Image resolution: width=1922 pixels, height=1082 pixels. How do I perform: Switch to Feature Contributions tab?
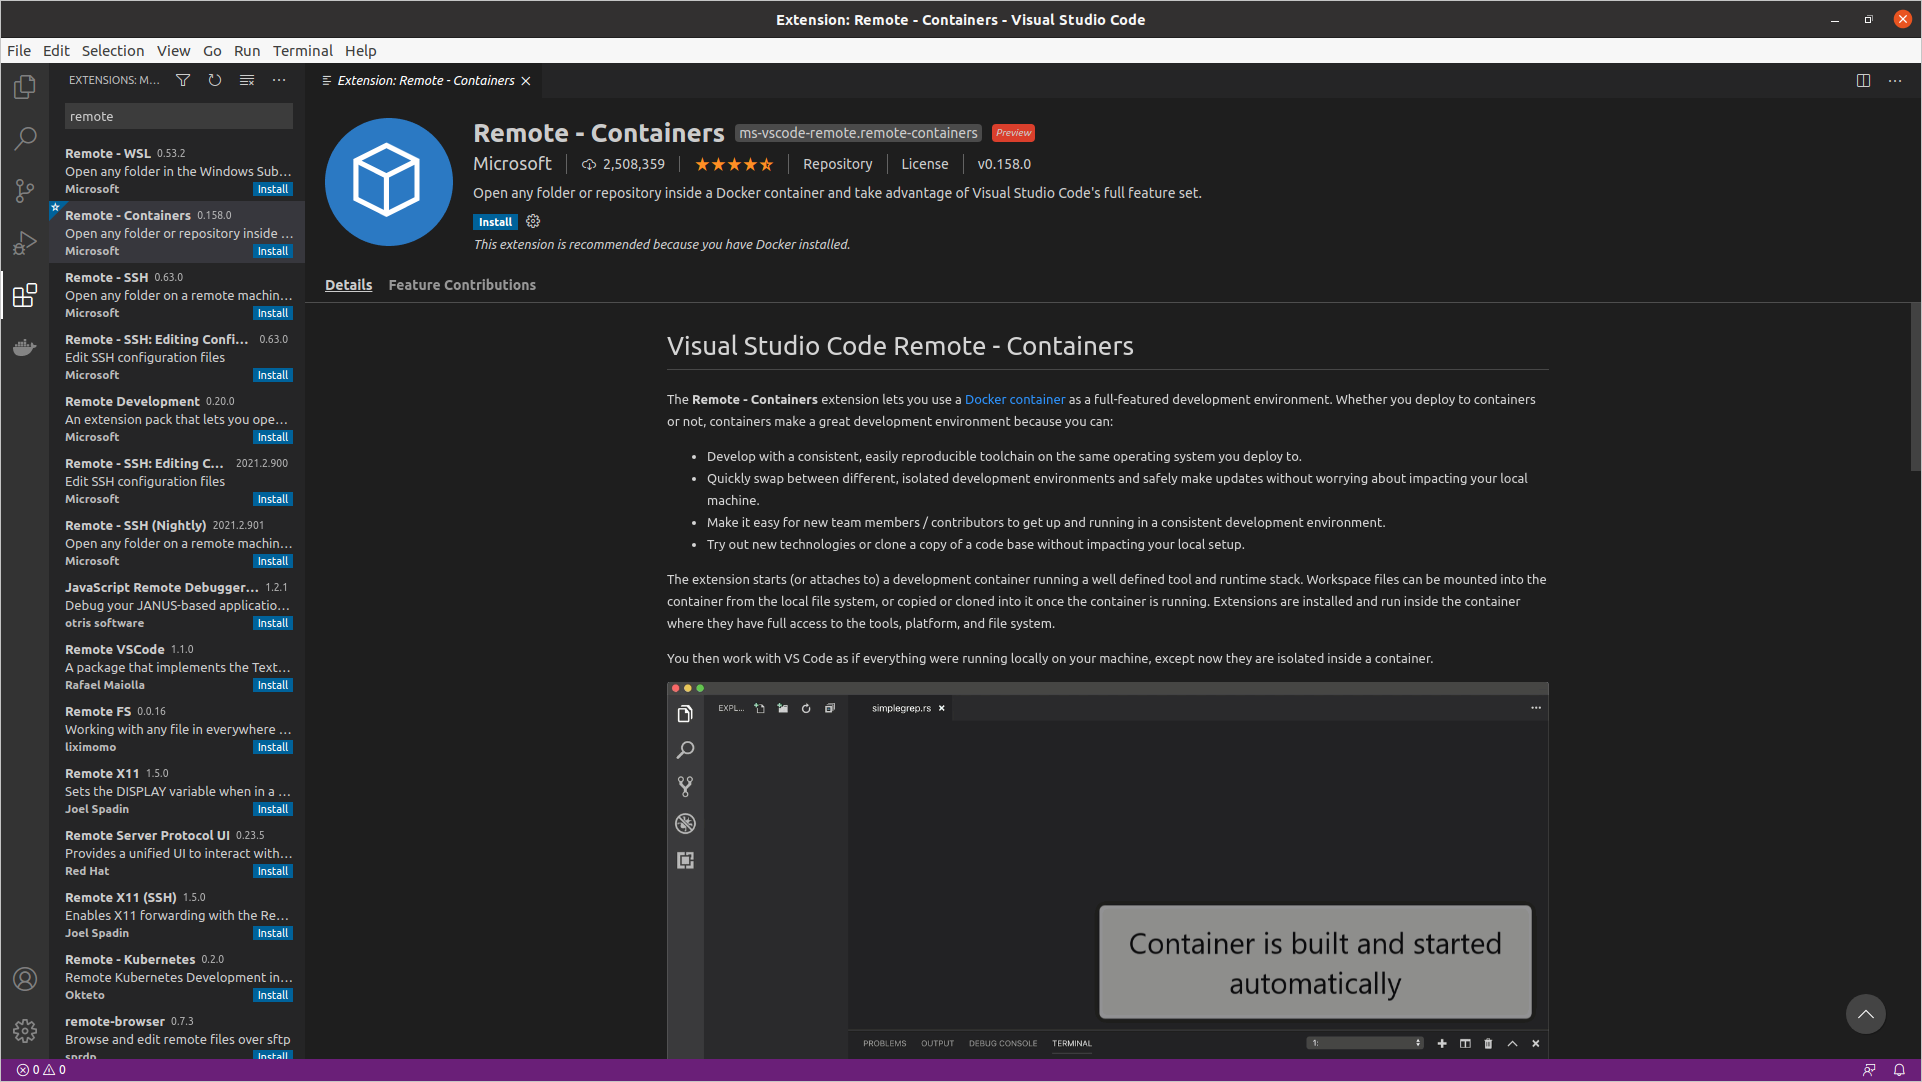pos(462,285)
